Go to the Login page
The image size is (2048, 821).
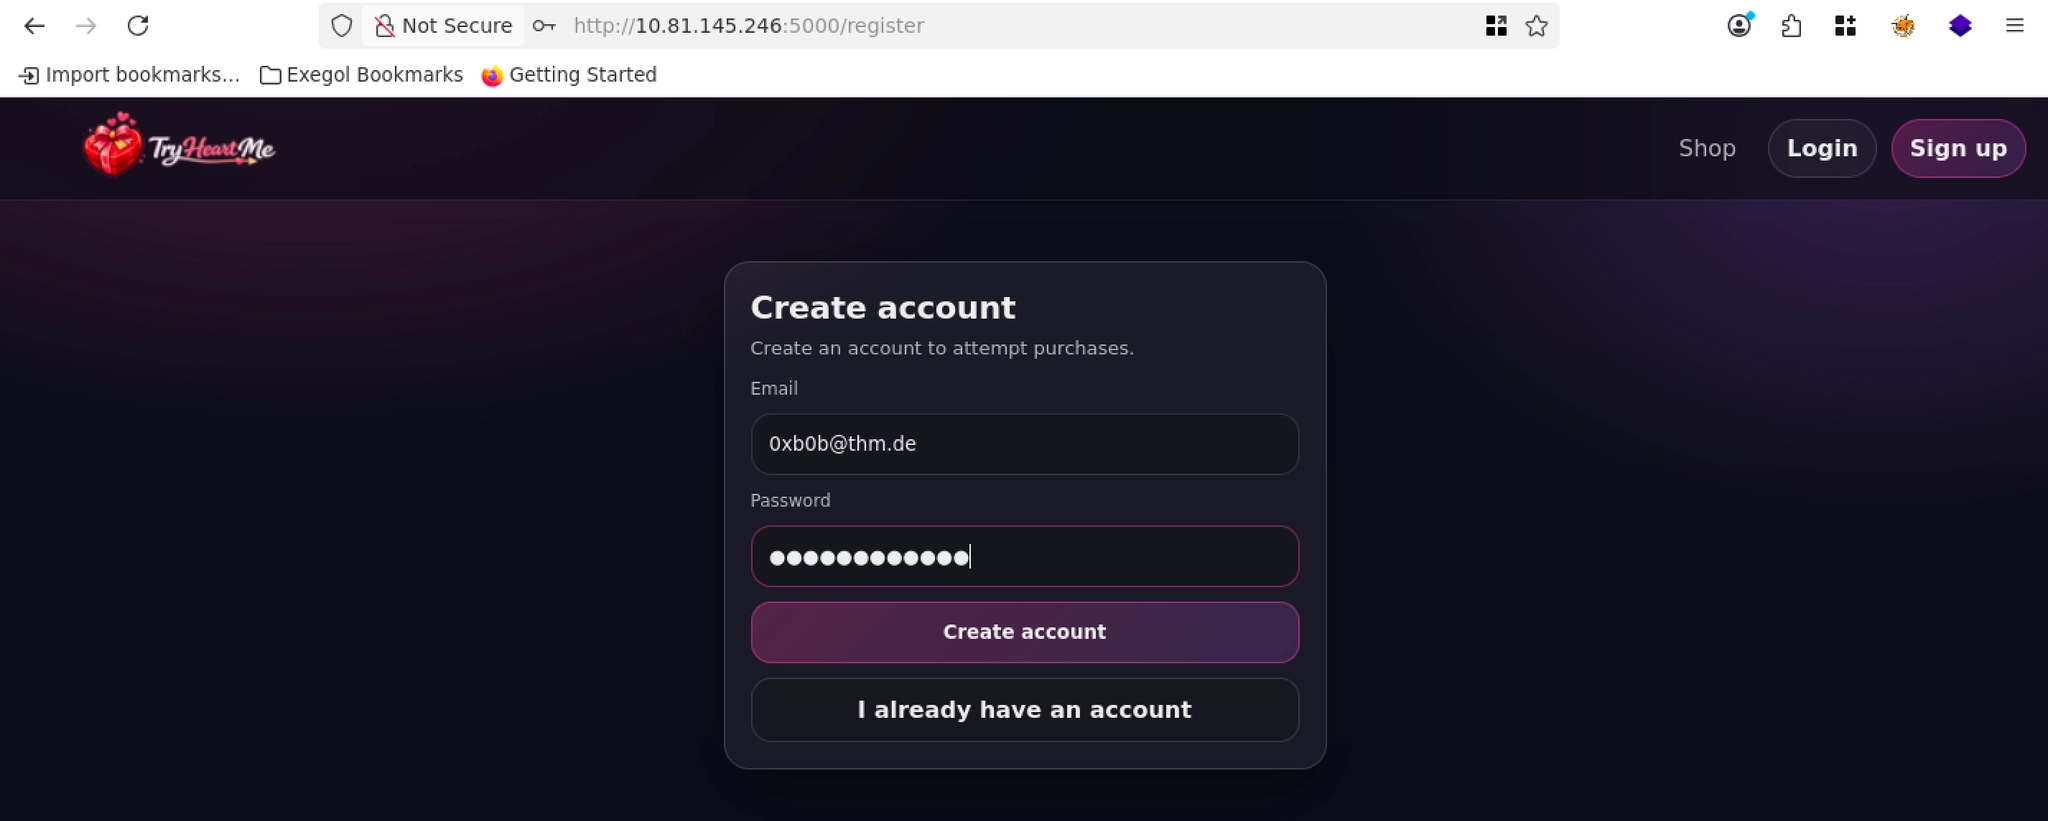tap(1821, 148)
